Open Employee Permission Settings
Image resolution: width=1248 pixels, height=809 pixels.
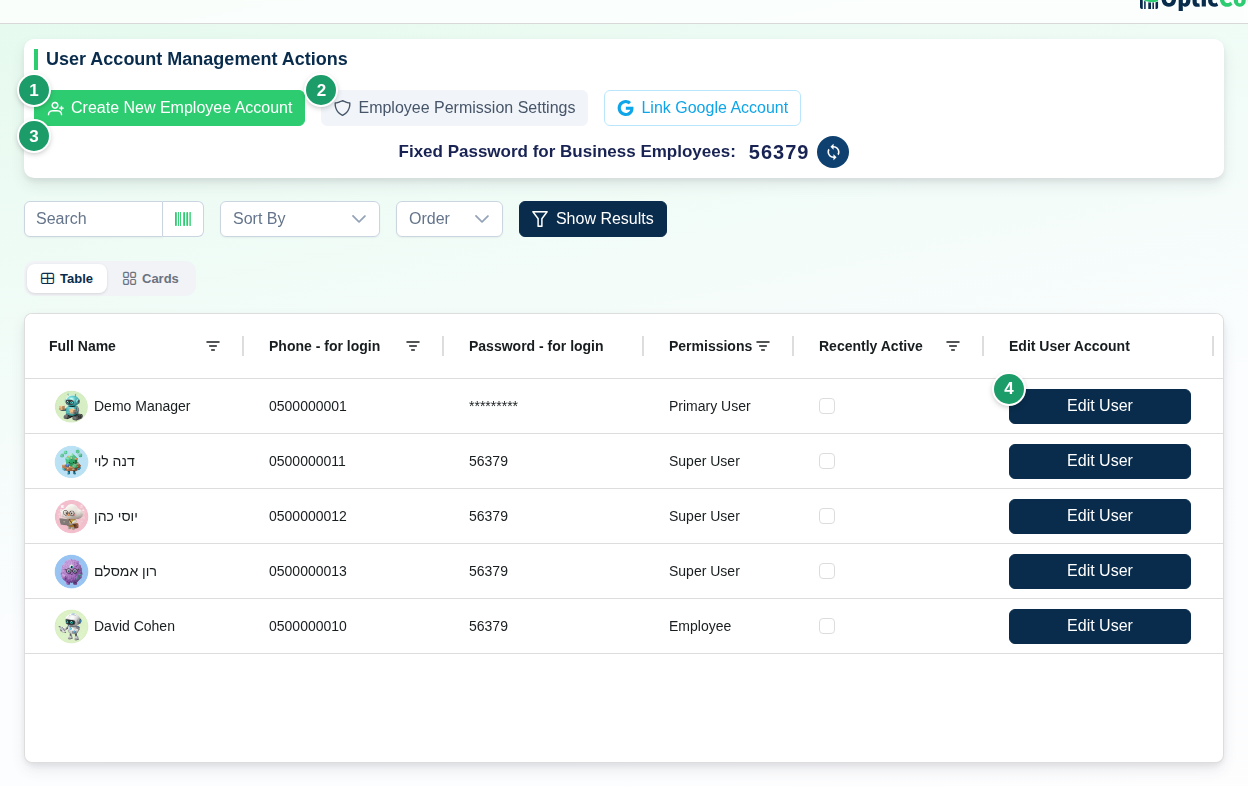click(454, 108)
